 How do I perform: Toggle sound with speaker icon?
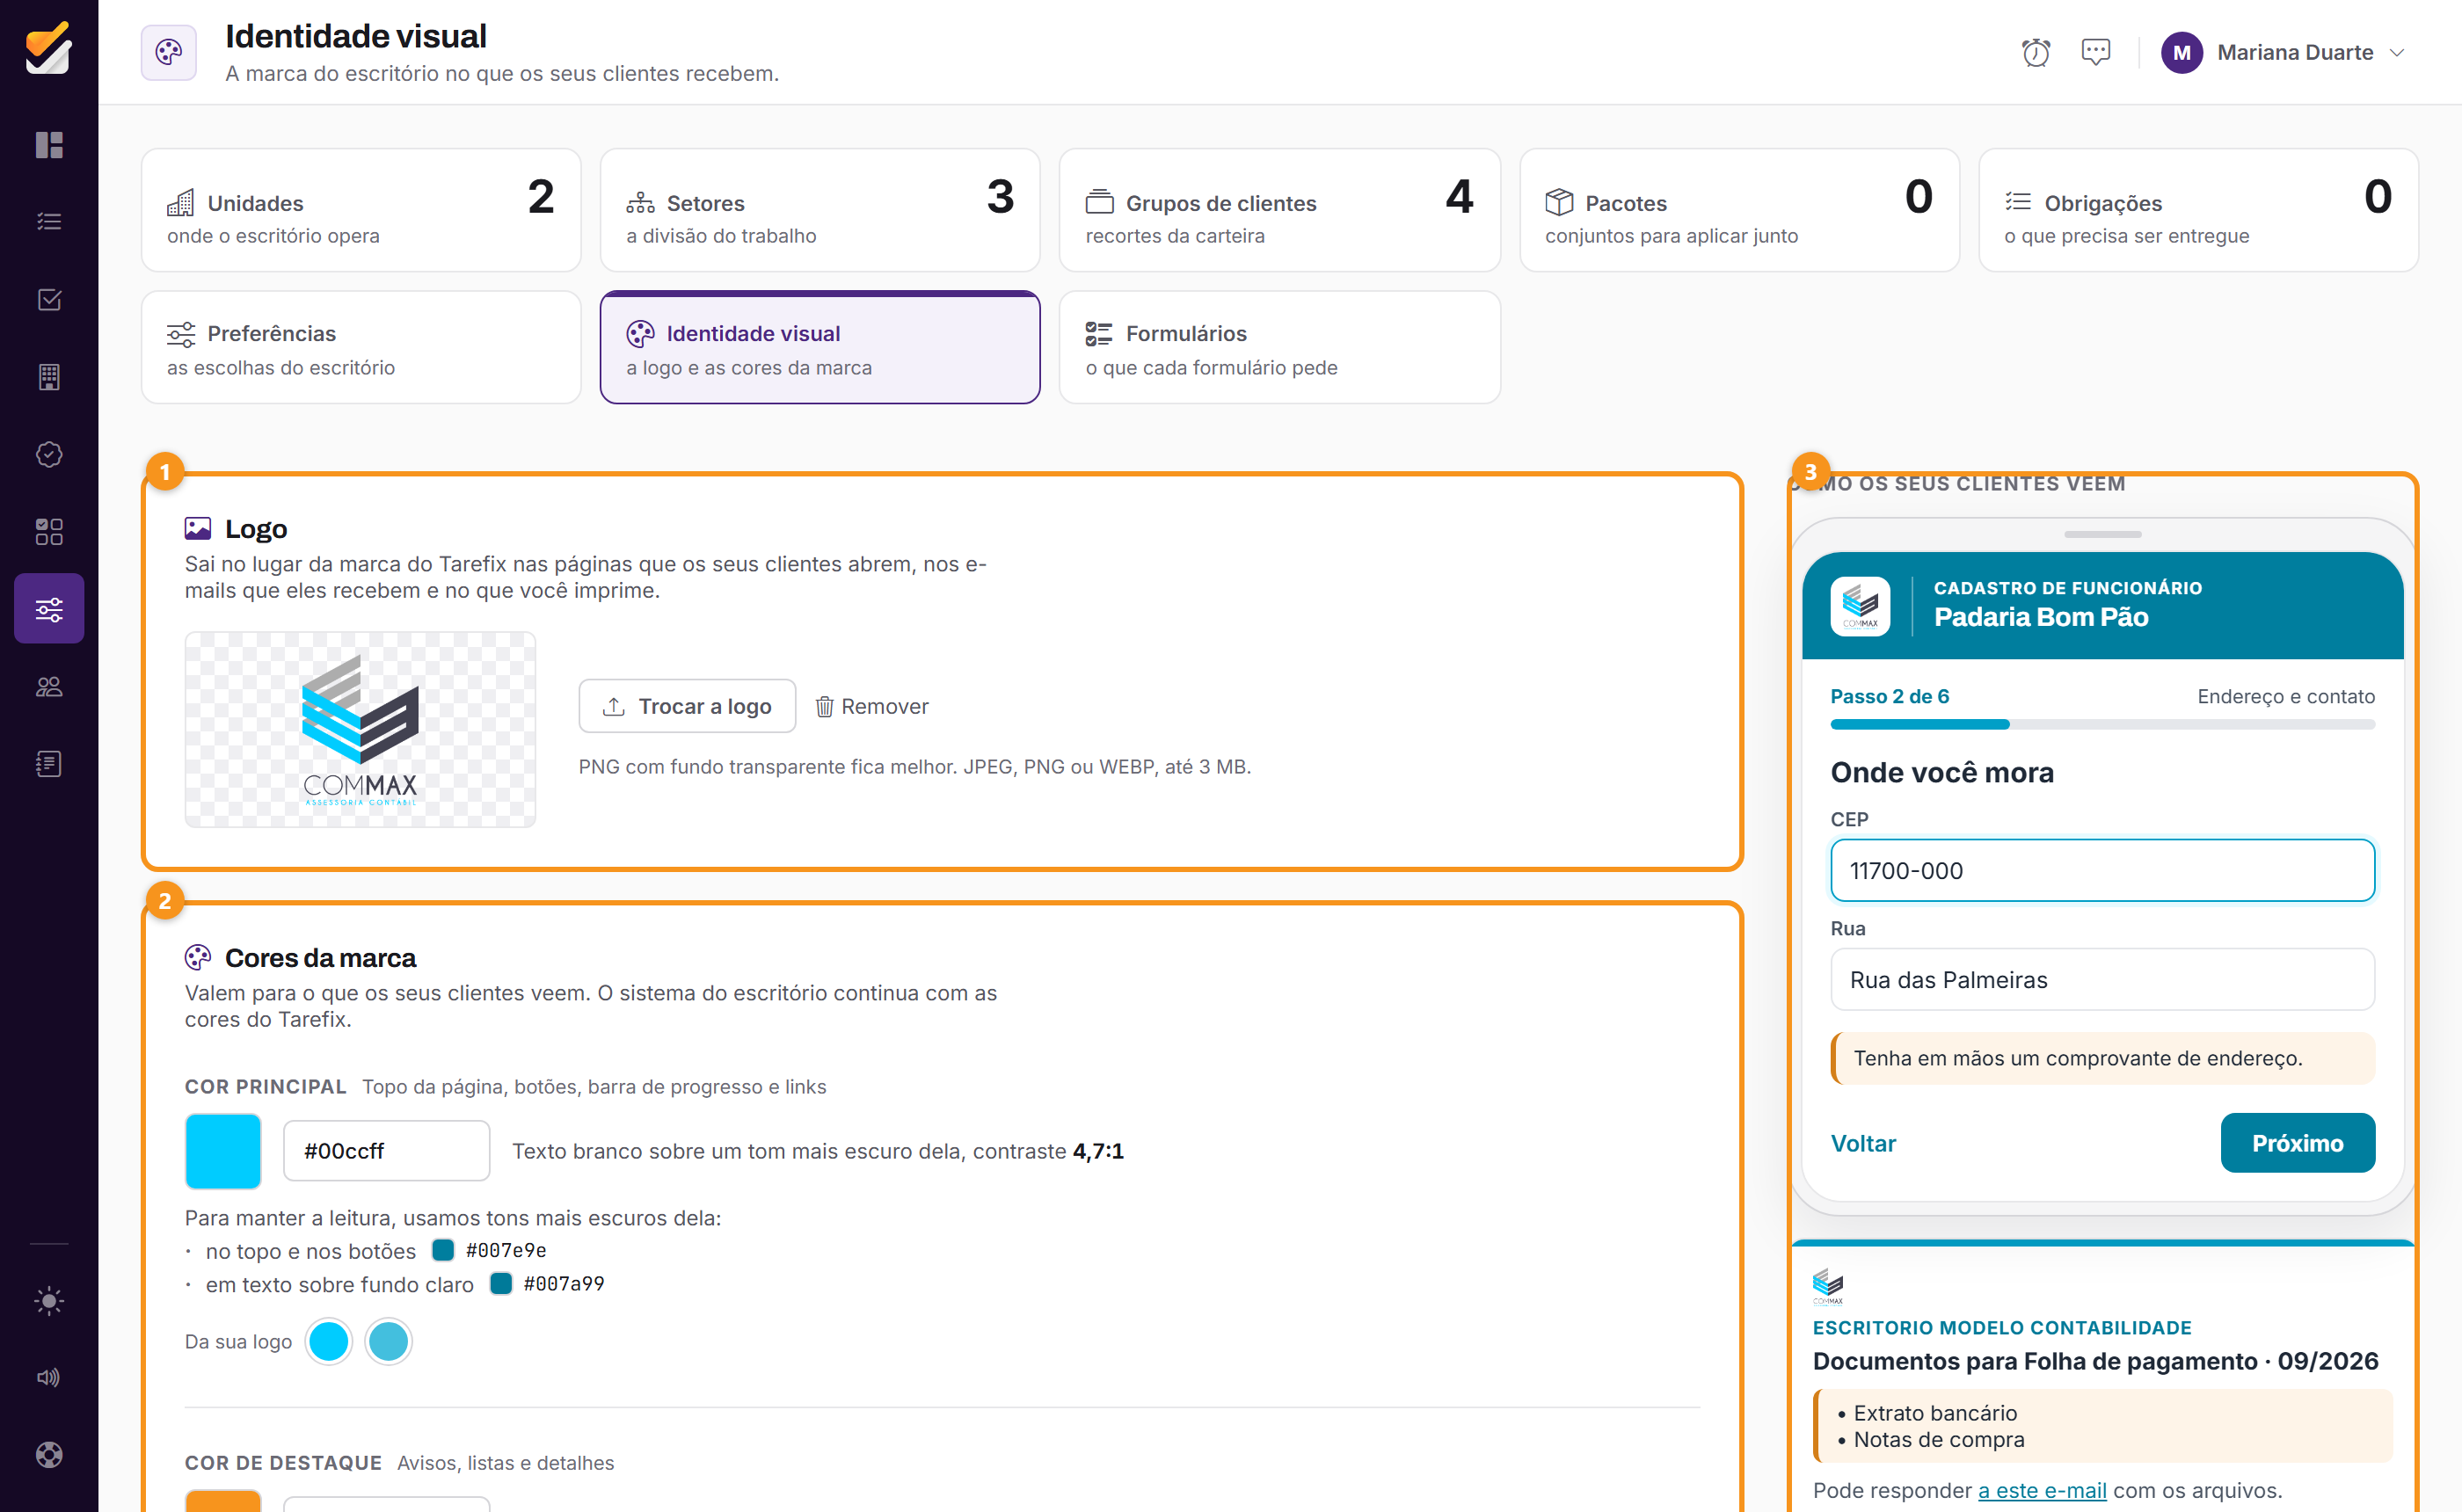tap(49, 1378)
